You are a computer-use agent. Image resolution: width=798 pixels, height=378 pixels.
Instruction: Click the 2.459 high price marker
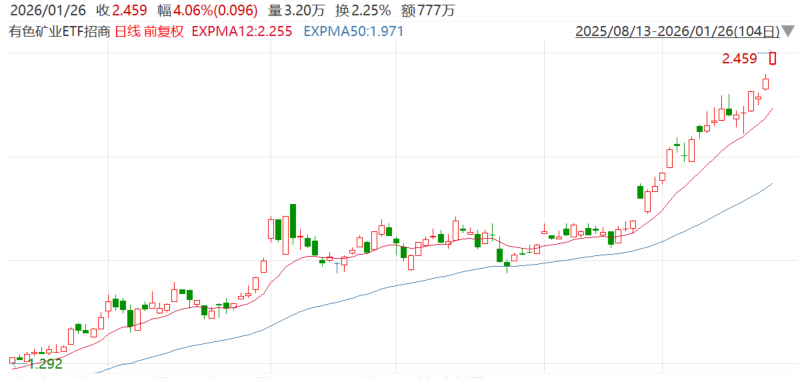[x=739, y=59]
